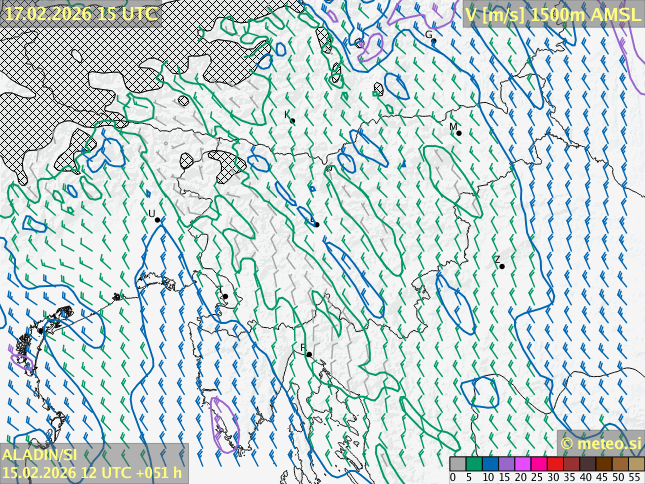Click the bright red 30 m/s legend swatch
The height and width of the screenshot is (484, 645).
[x=555, y=464]
